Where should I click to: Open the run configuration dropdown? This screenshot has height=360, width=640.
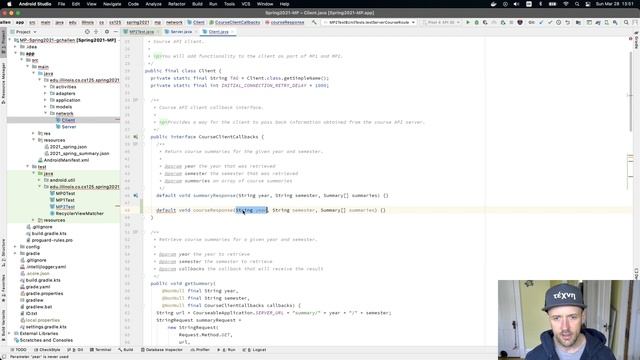tap(370, 22)
